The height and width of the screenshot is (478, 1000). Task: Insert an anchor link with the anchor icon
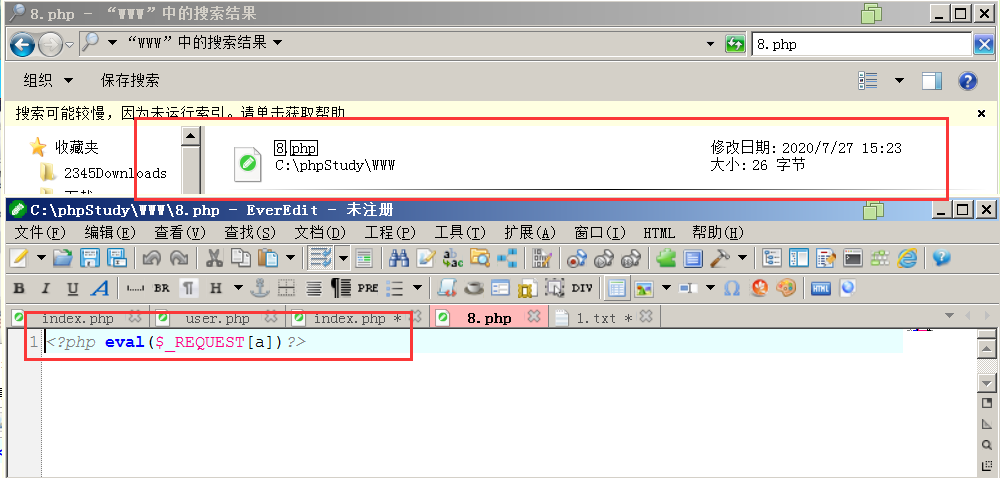tap(259, 288)
